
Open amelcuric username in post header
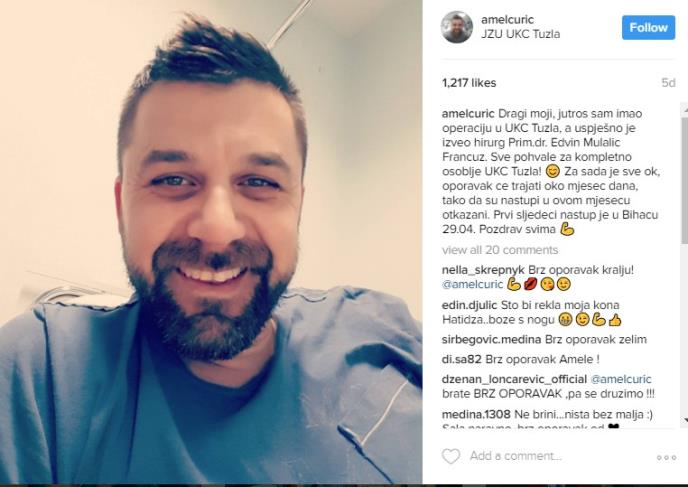point(507,20)
